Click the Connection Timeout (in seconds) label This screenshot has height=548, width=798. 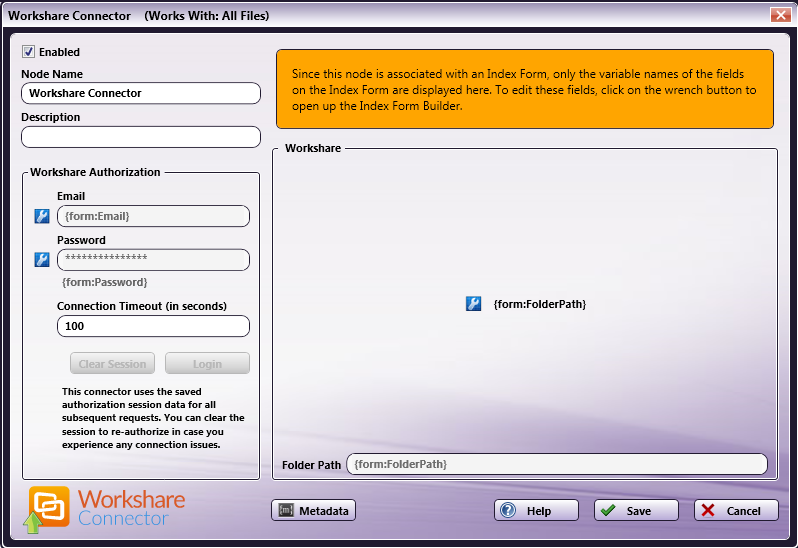pyautogui.click(x=142, y=306)
